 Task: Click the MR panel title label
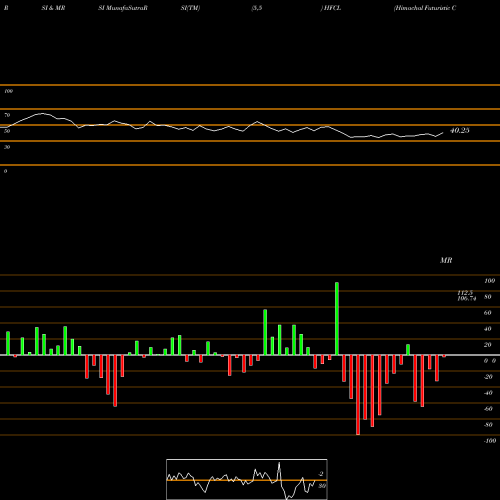[x=446, y=260]
